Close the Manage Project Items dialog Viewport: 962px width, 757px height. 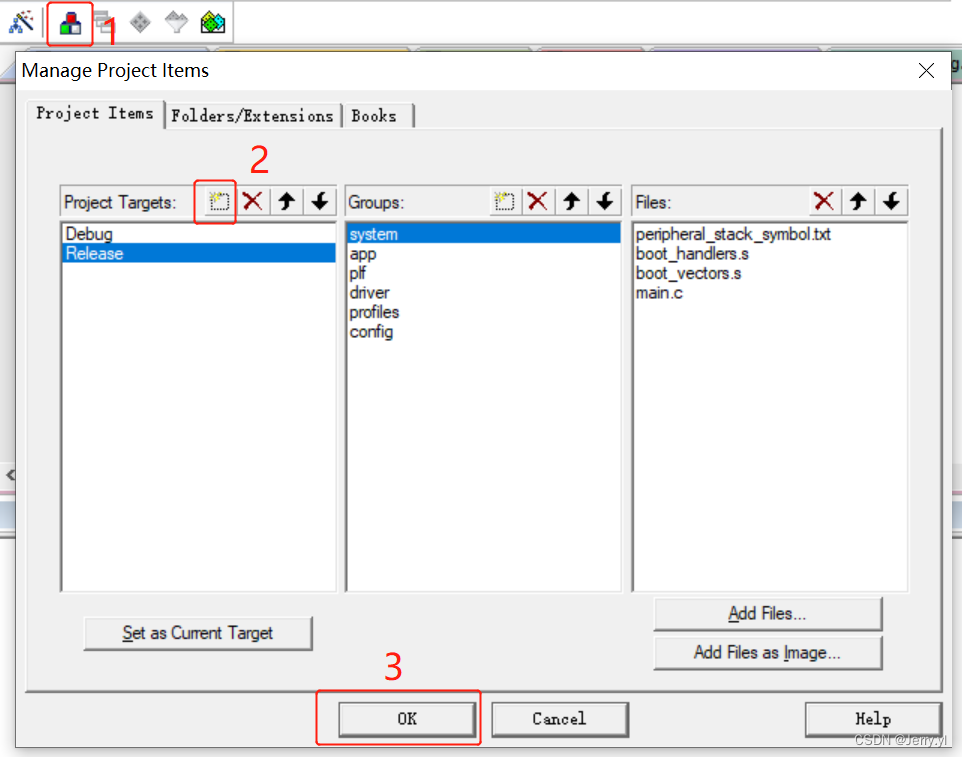tap(926, 71)
